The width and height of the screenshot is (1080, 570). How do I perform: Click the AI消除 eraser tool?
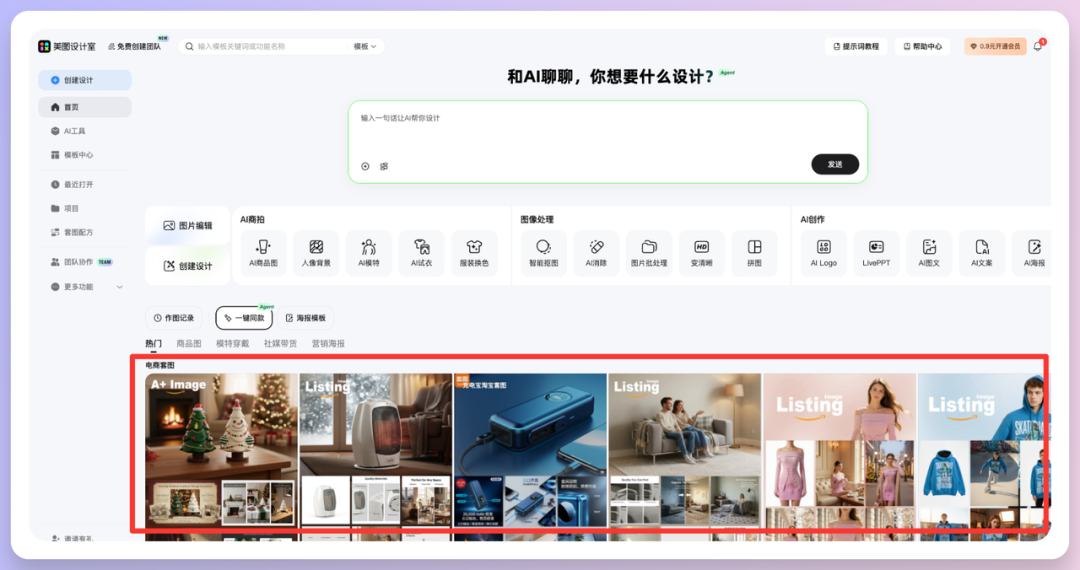click(x=596, y=252)
